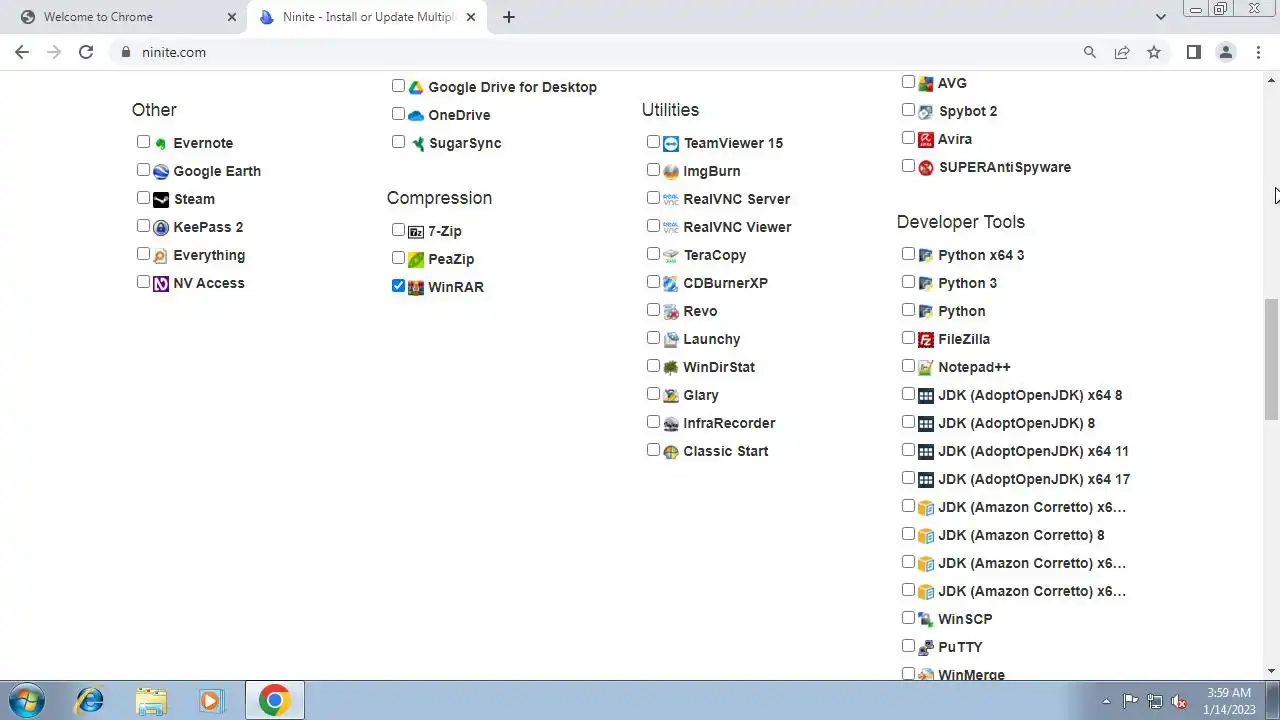Check the Glary checkbox

coord(653,394)
